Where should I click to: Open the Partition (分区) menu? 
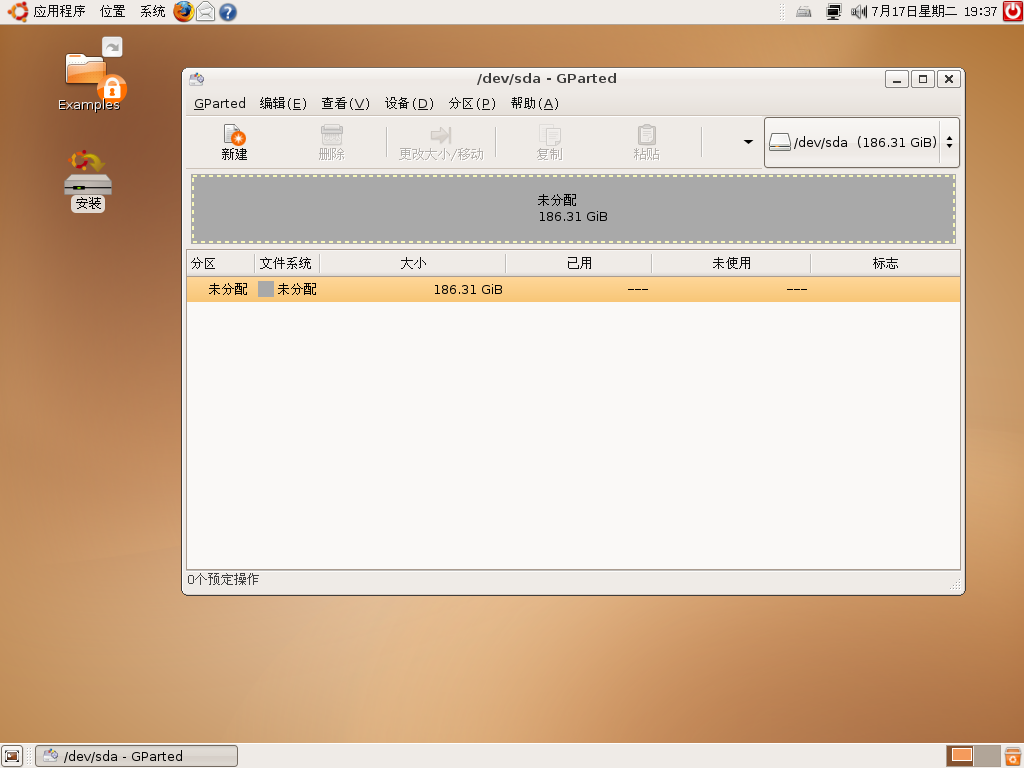472,103
